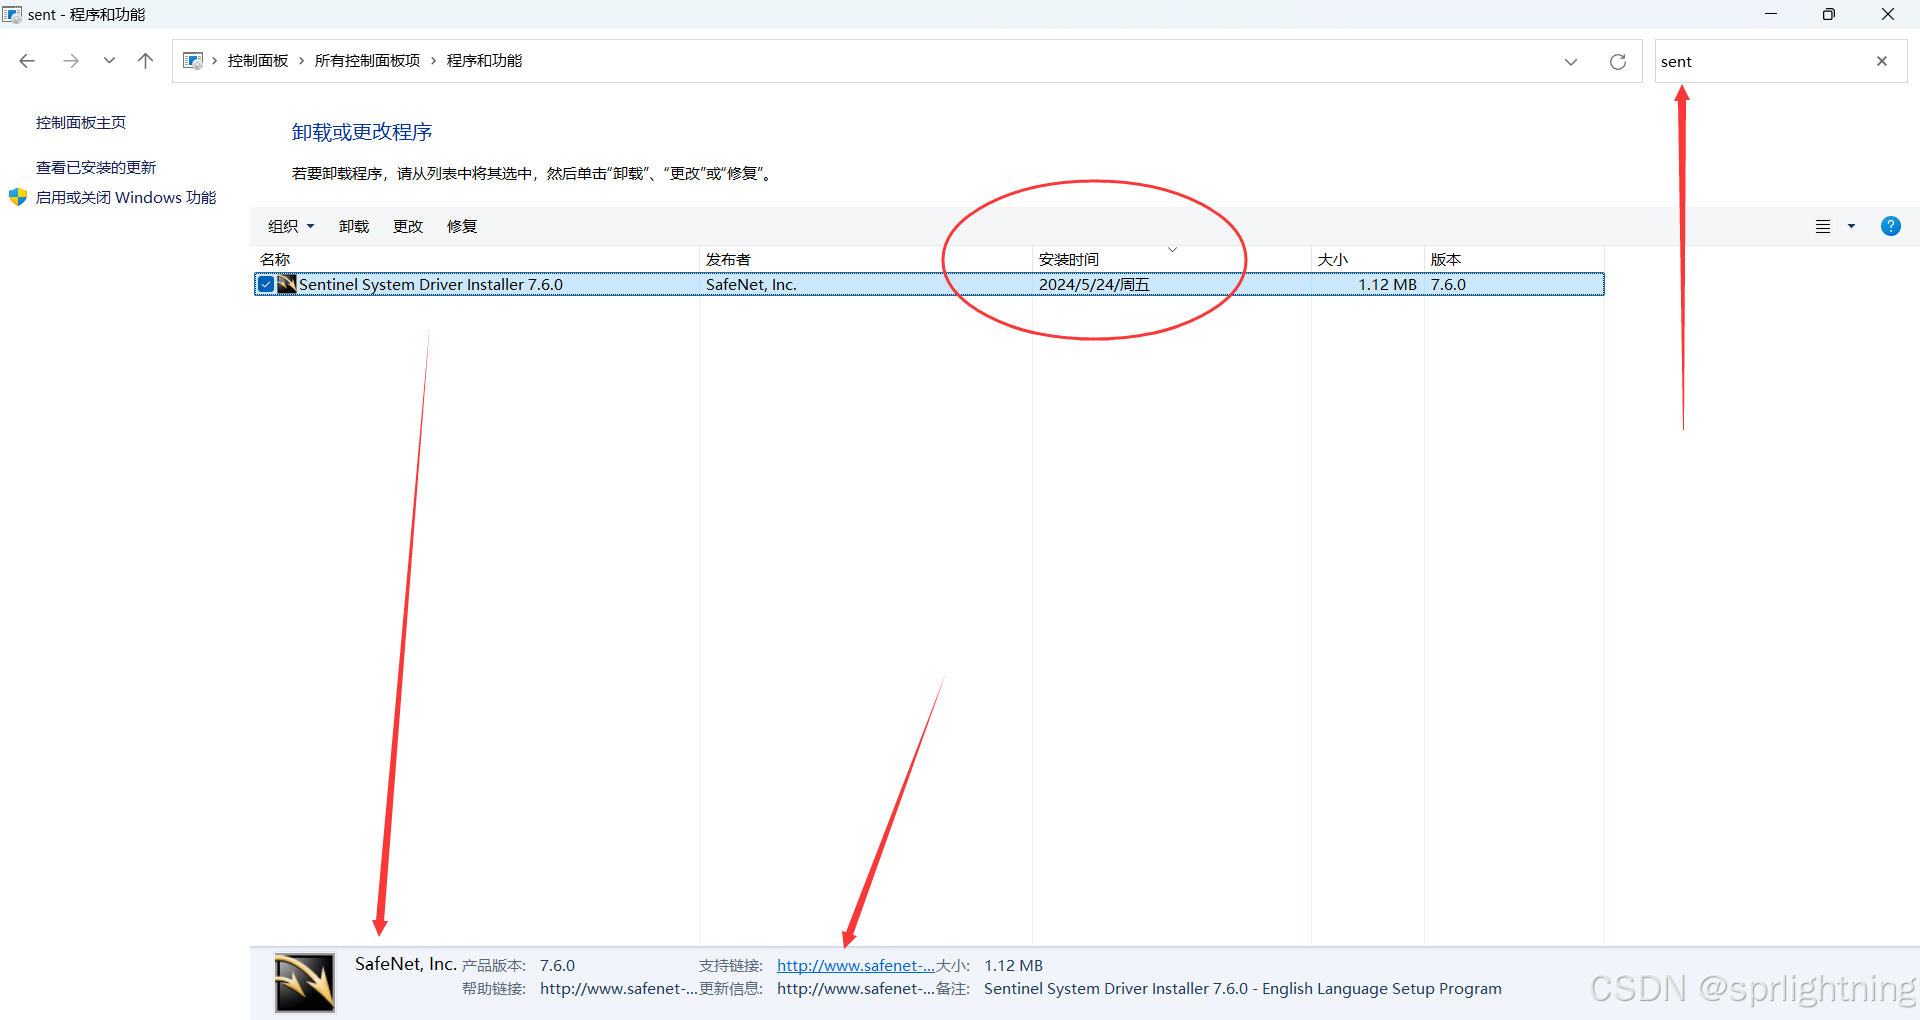
Task: Open the 组织 dropdown menu
Action: tap(291, 227)
